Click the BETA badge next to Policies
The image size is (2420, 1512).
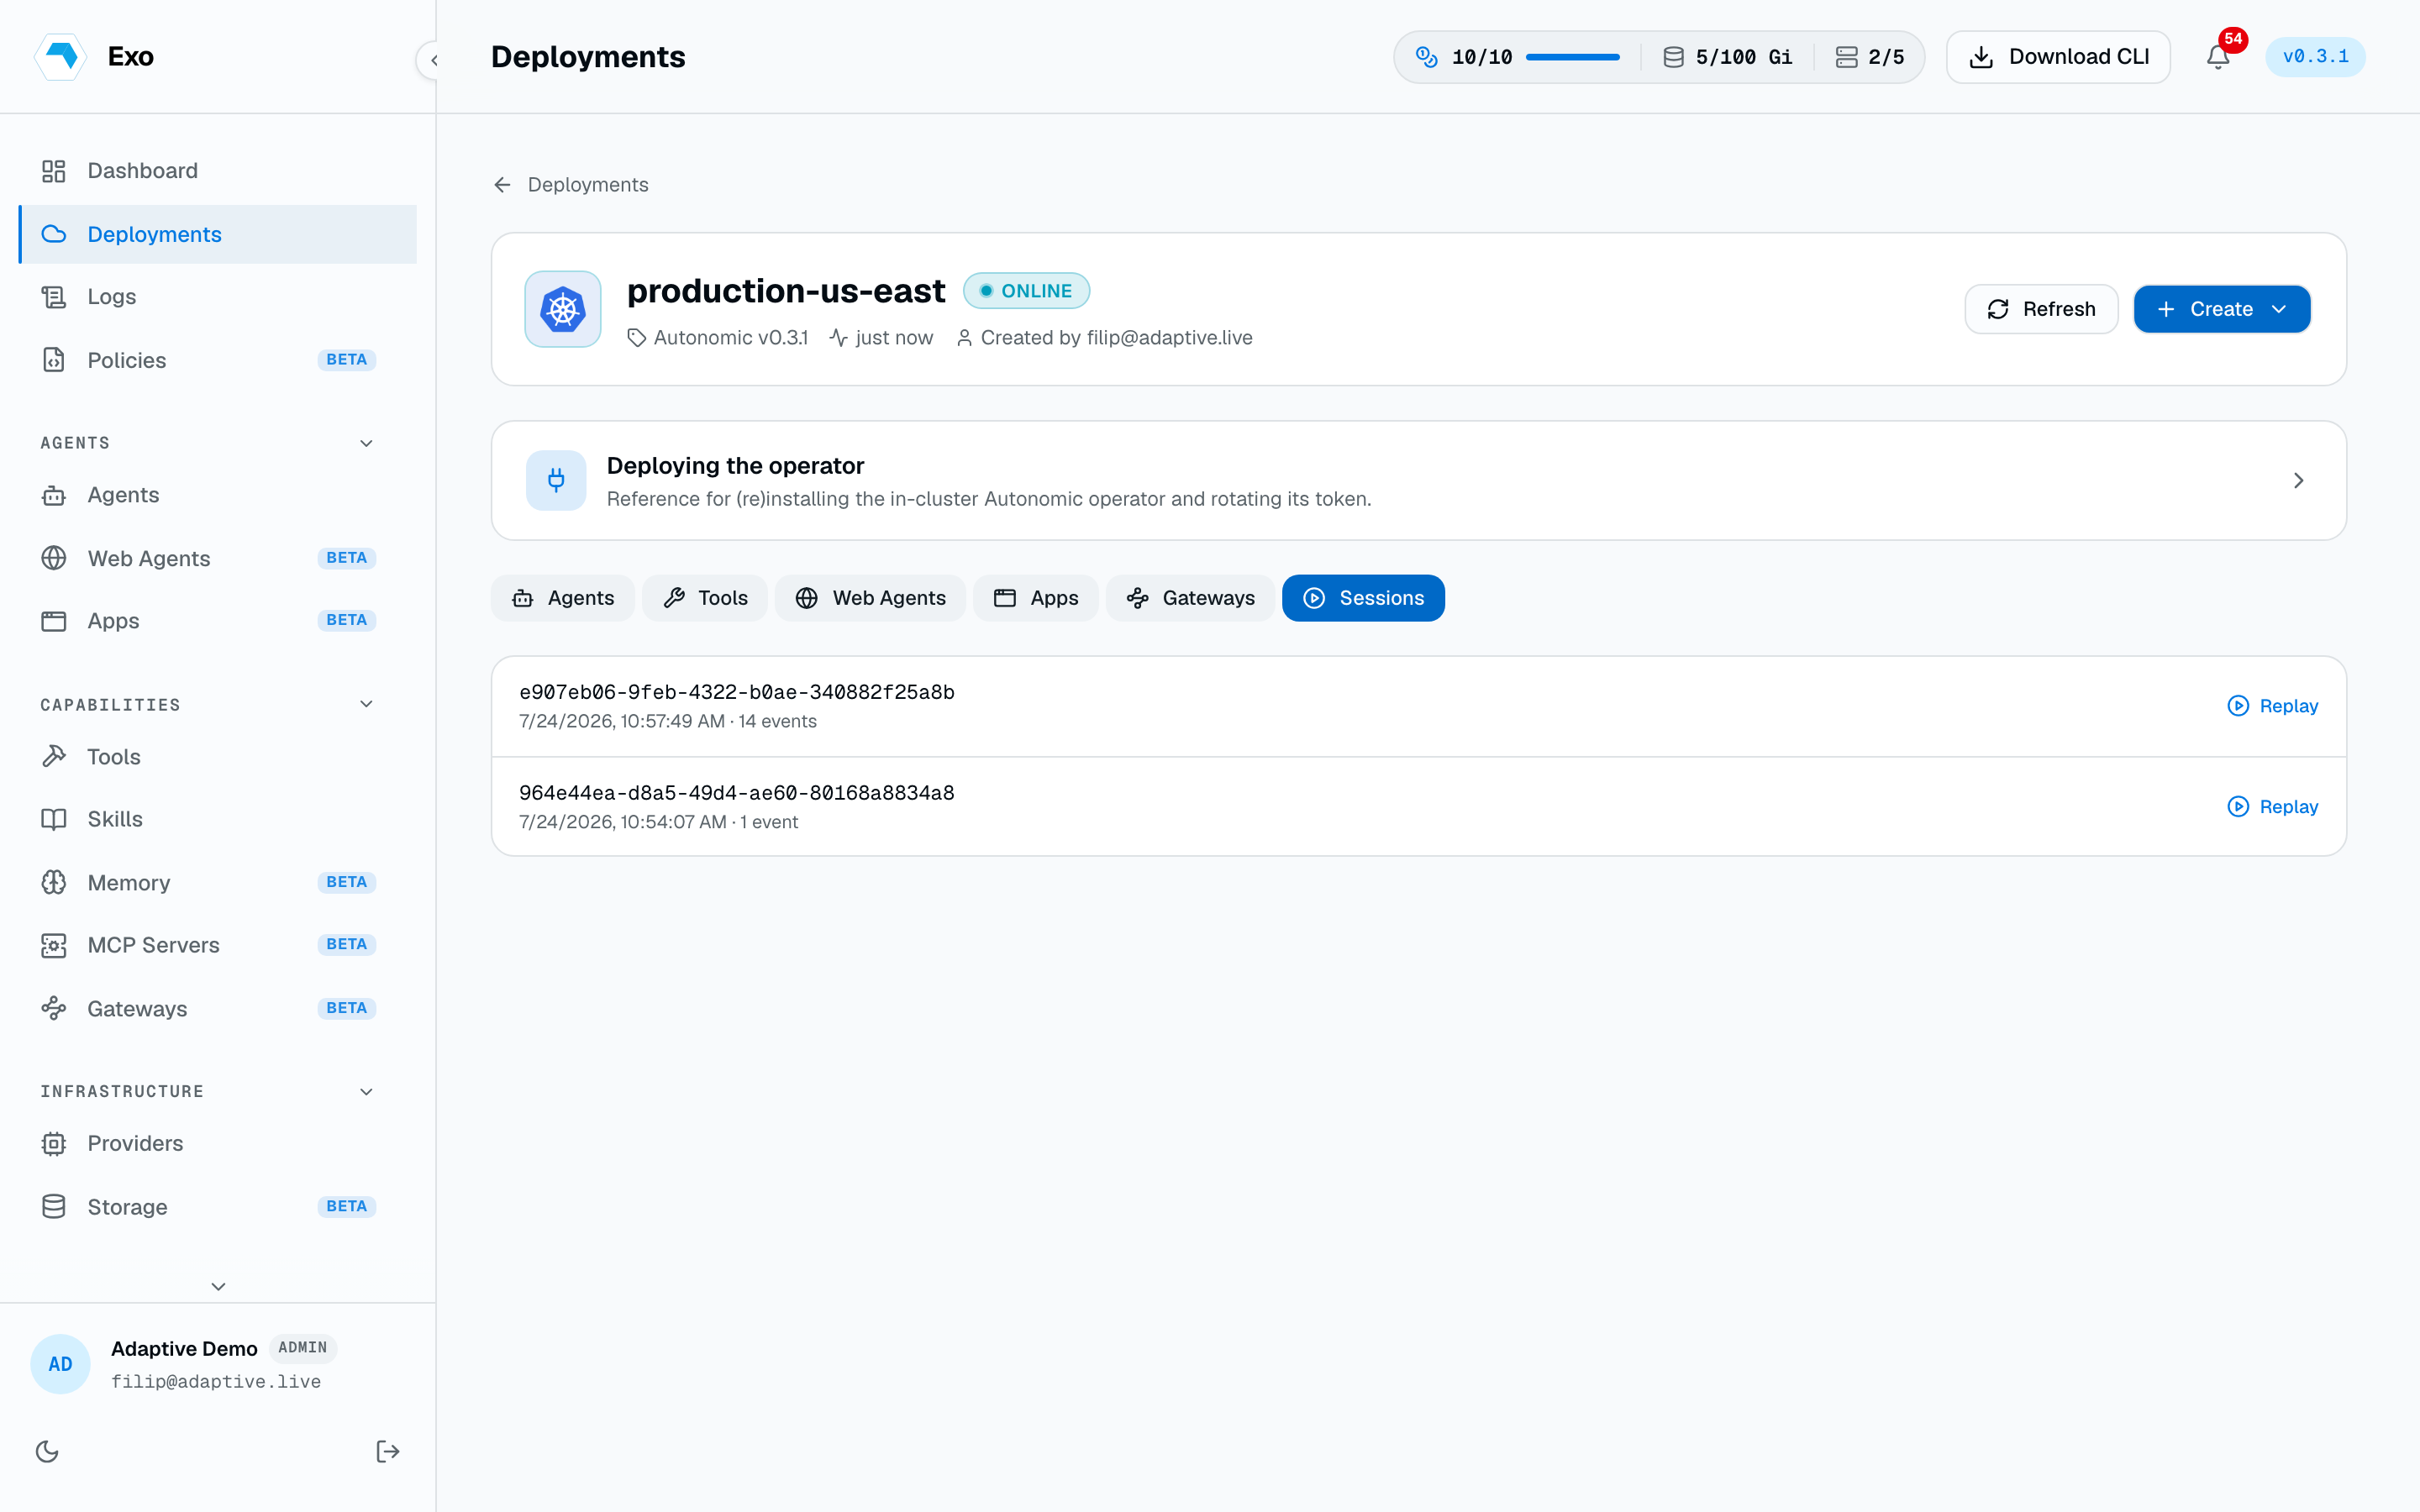point(346,360)
